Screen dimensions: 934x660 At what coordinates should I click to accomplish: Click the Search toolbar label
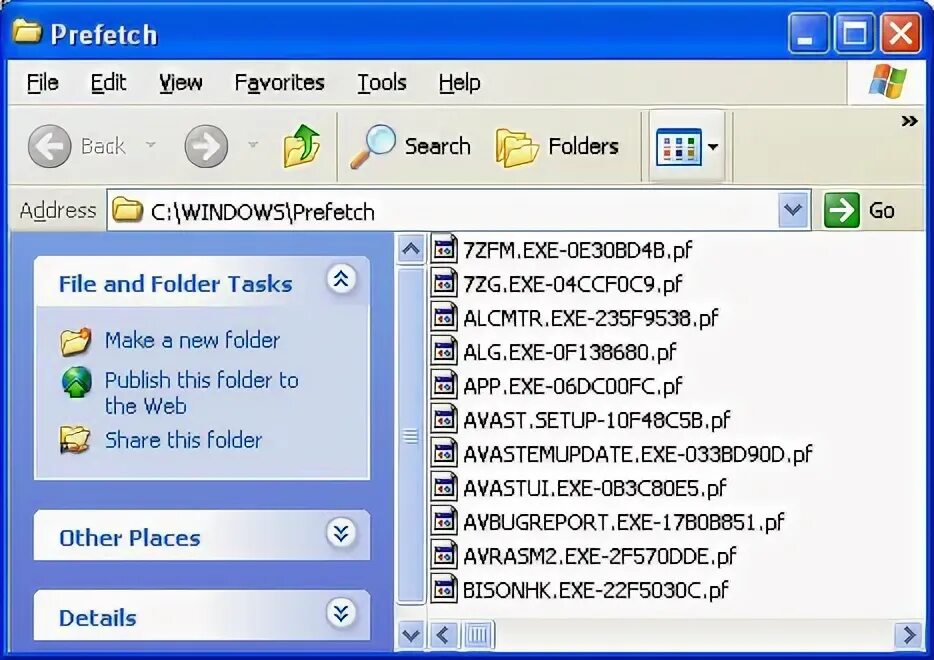438,147
